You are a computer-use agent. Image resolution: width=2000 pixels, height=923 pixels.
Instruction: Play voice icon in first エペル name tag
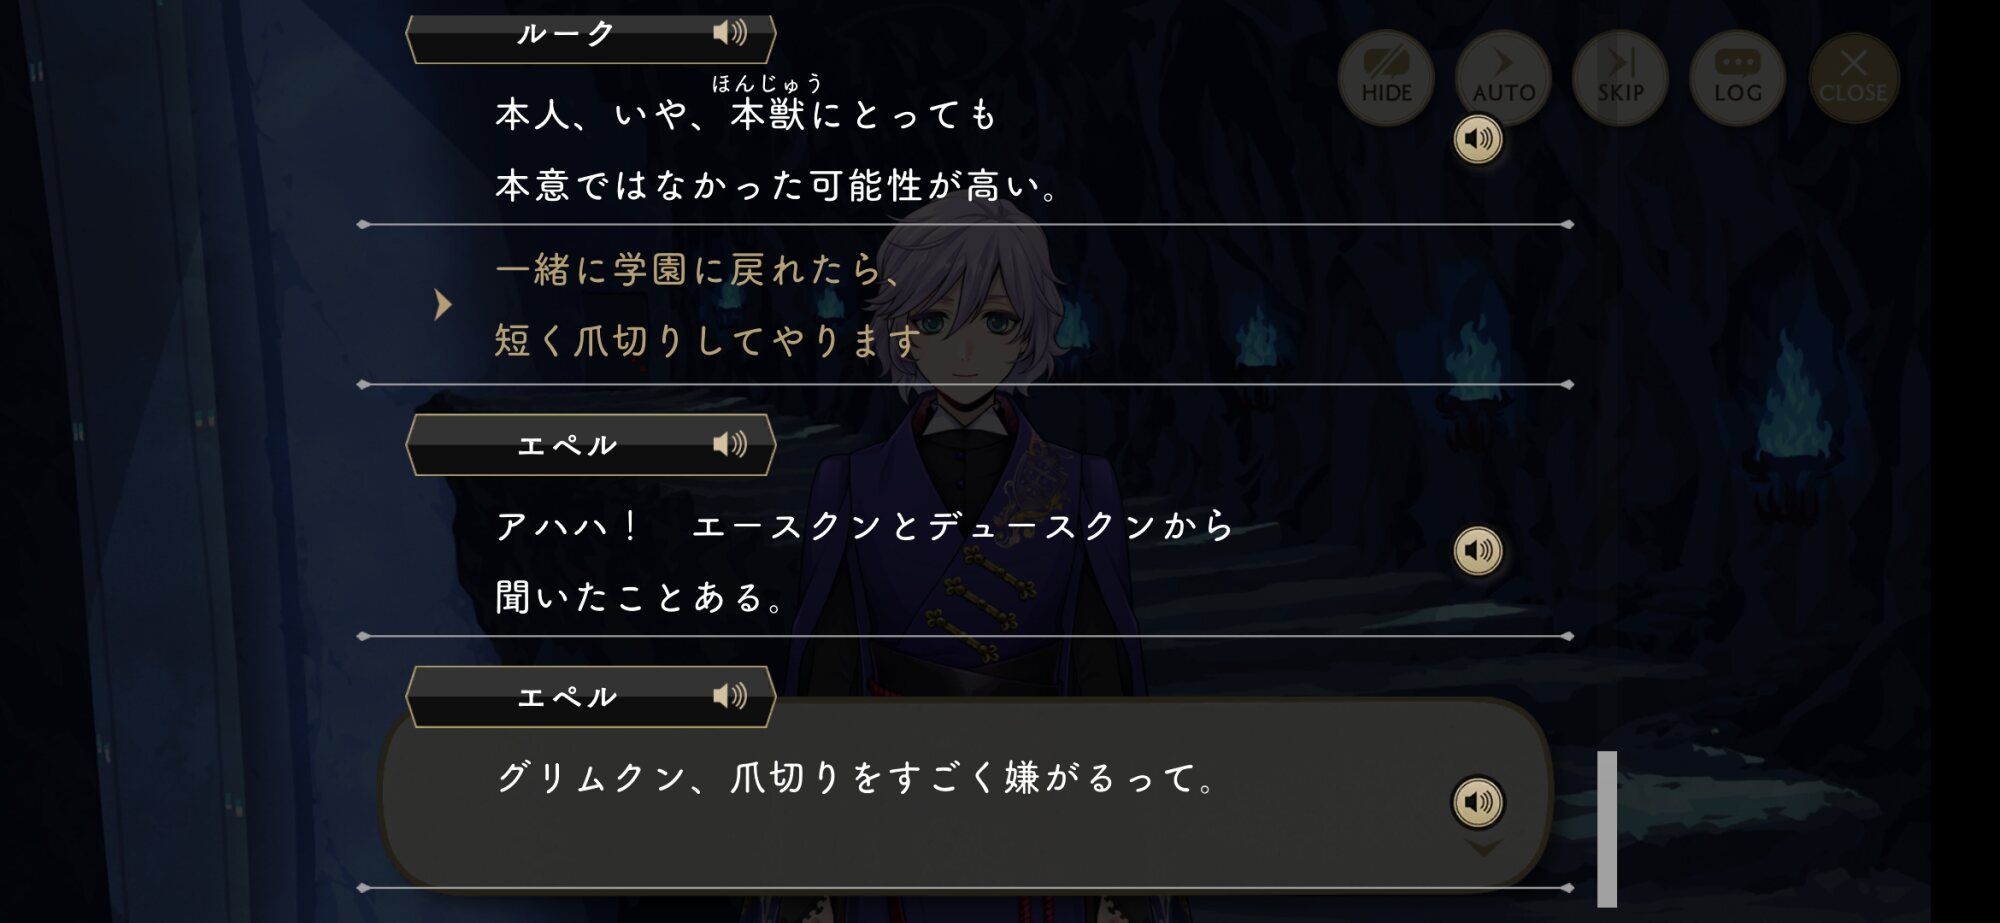729,444
